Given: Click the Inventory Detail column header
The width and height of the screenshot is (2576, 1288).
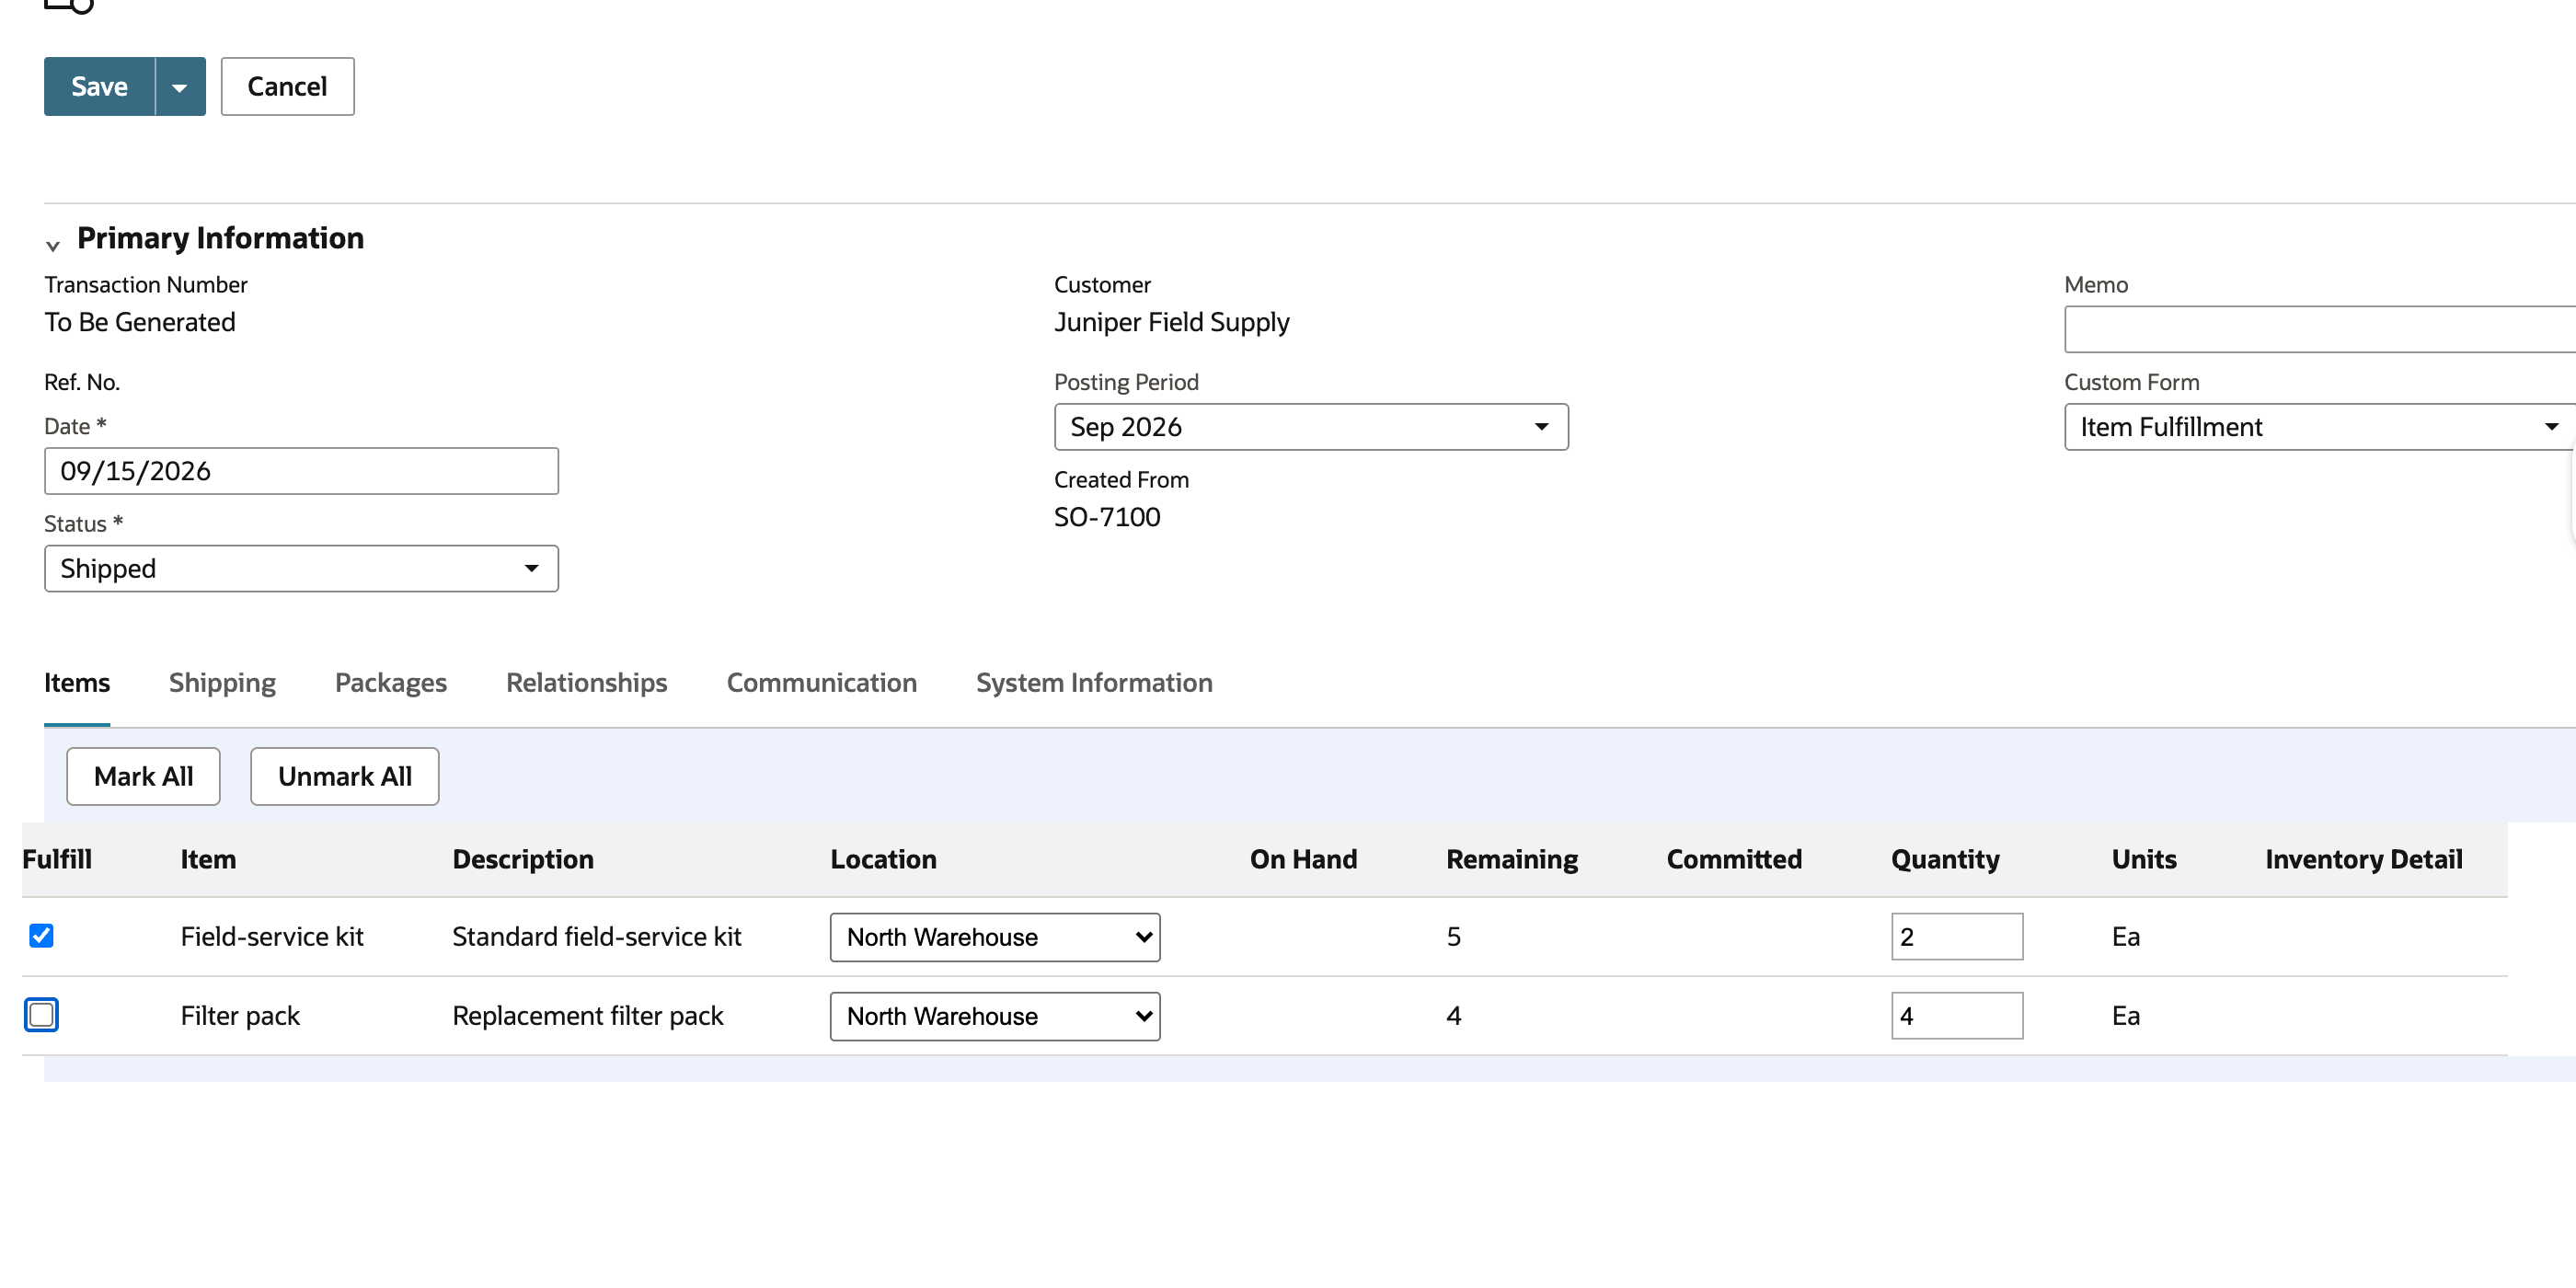Looking at the screenshot, I should (x=2364, y=860).
